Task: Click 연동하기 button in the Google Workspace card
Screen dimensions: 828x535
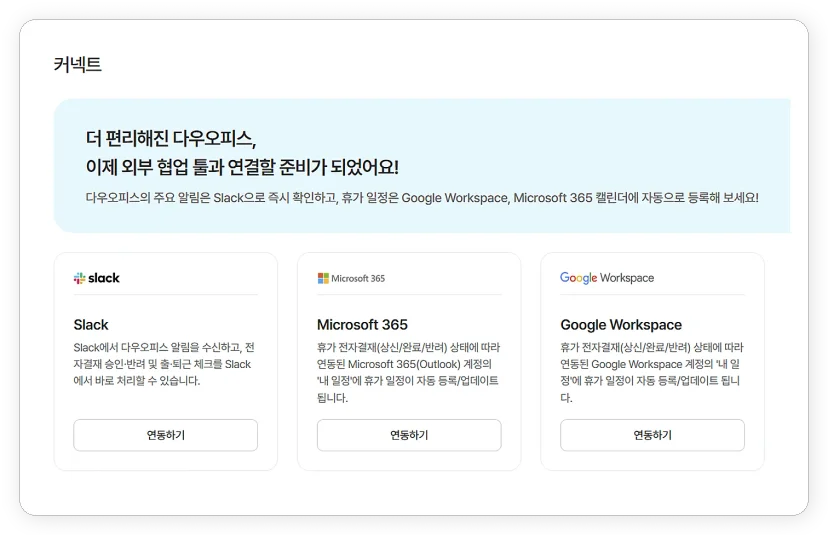Action: click(x=652, y=435)
